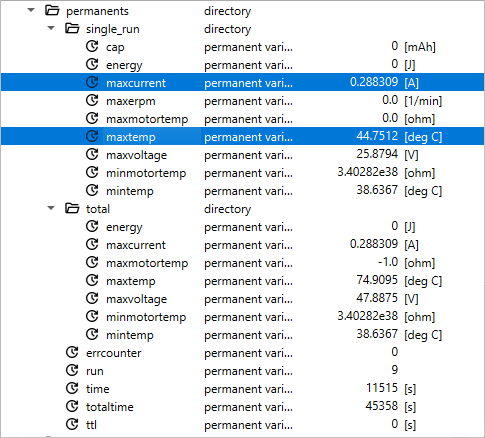The image size is (485, 438).
Task: Click the ttl variable icon
Action: click(72, 424)
